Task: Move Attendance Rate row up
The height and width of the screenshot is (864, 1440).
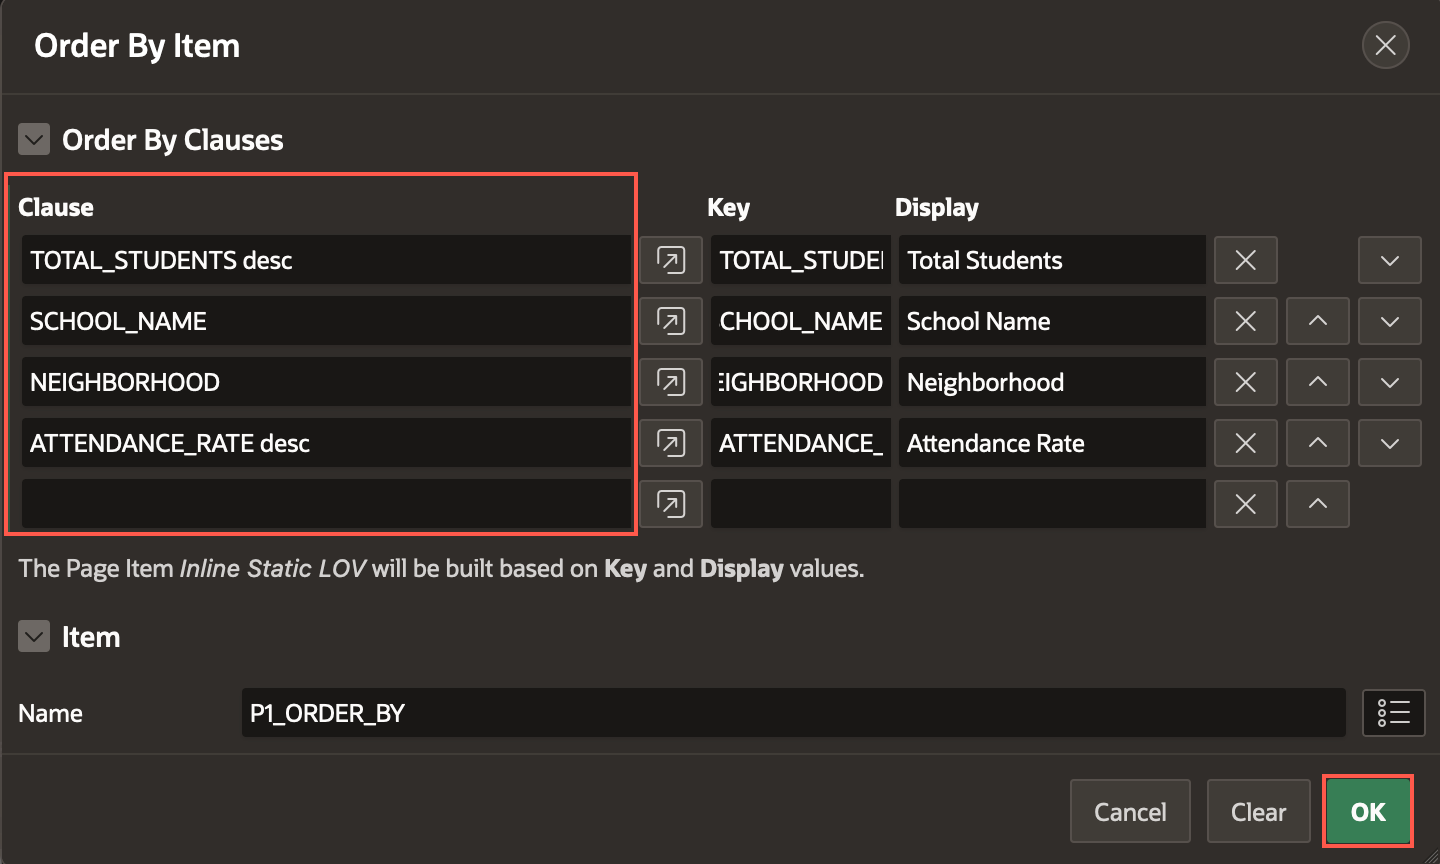Action: [1318, 443]
